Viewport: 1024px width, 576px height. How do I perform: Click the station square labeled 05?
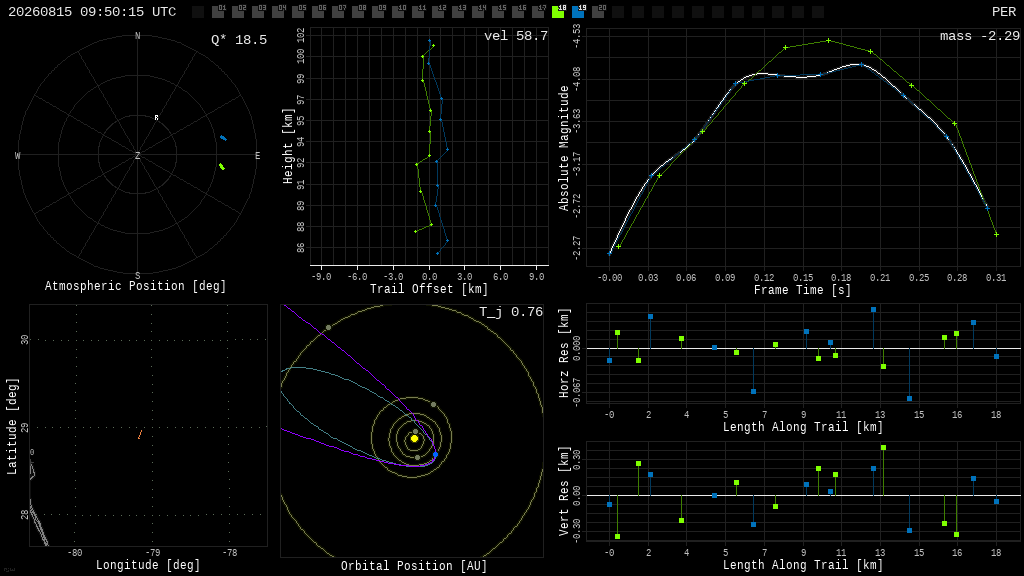click(x=298, y=12)
